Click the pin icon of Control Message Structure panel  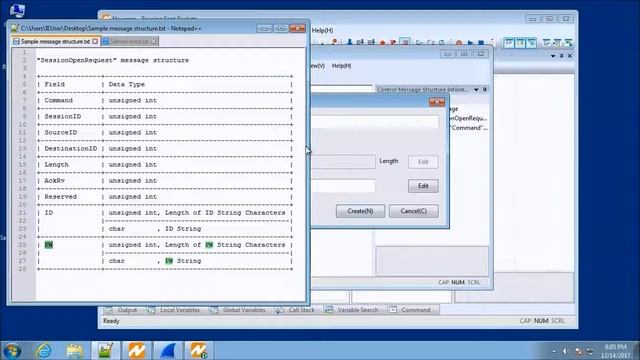(x=485, y=89)
